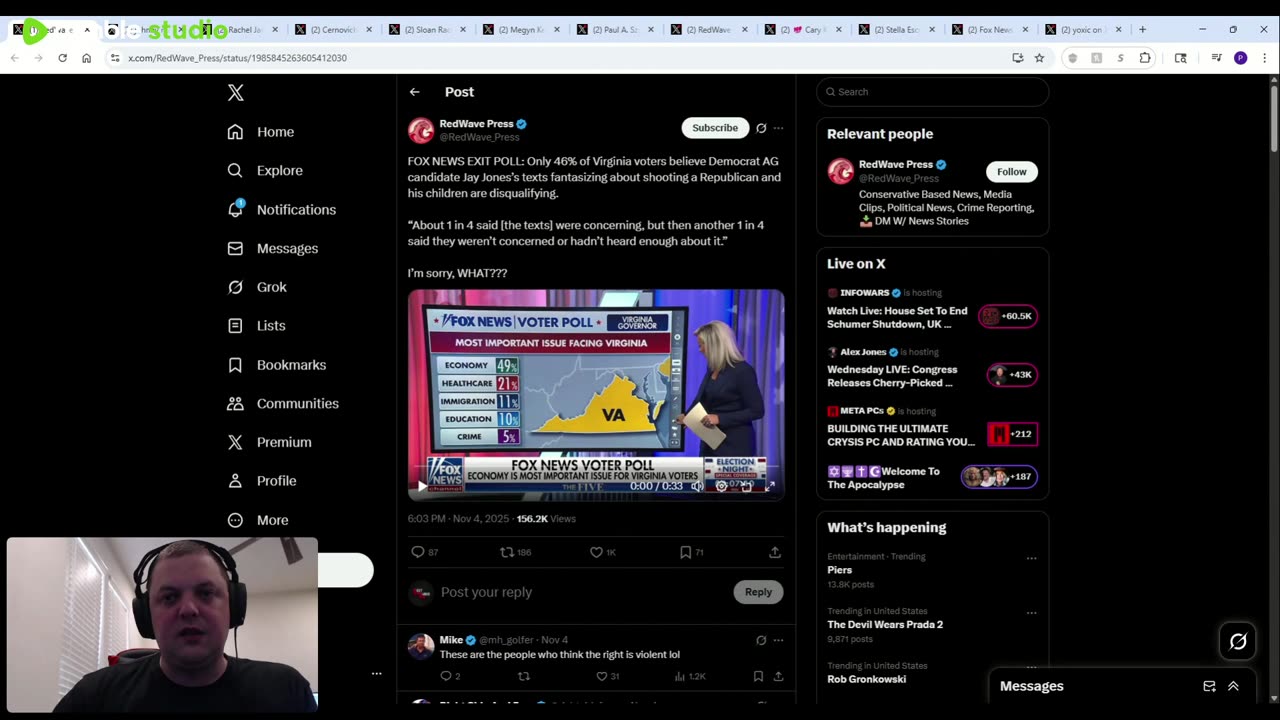Click Subscribe on RedWave Press post

pos(715,128)
